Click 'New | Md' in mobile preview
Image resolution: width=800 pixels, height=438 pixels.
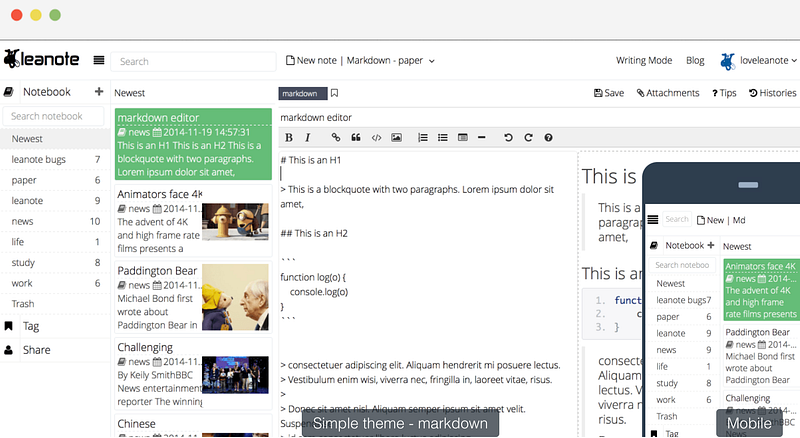click(x=721, y=220)
